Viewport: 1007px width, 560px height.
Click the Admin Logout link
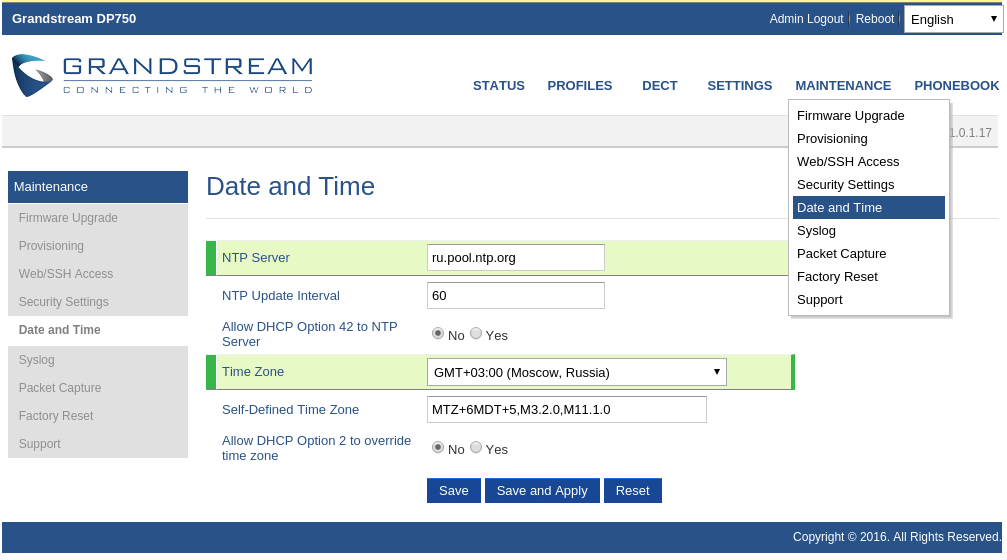[806, 19]
